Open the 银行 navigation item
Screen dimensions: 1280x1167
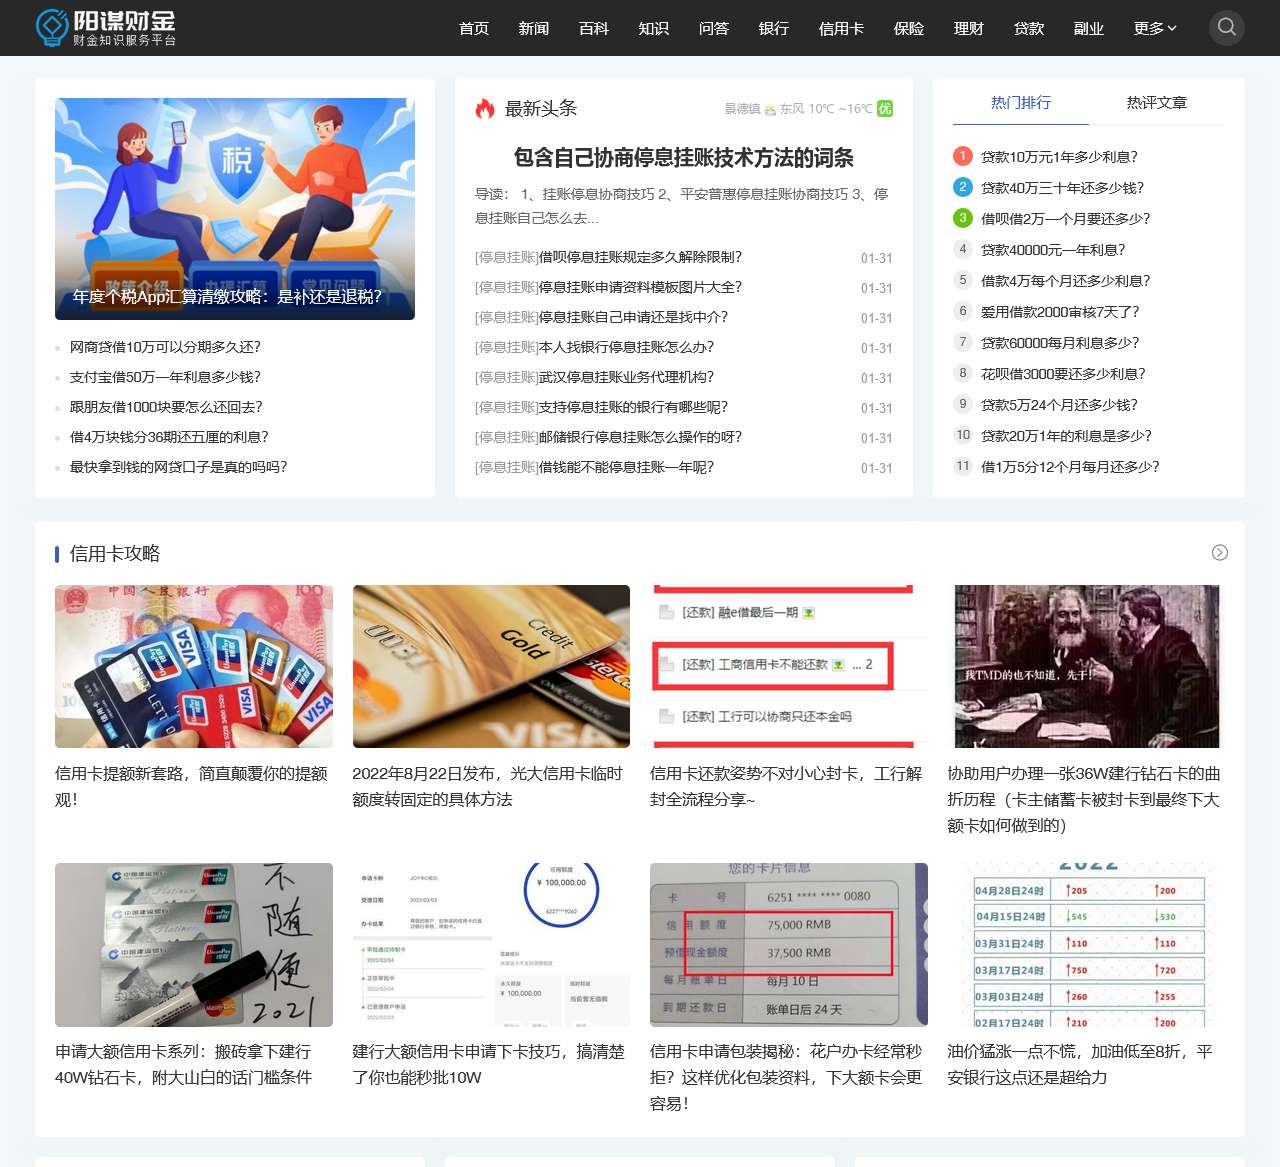click(x=774, y=28)
